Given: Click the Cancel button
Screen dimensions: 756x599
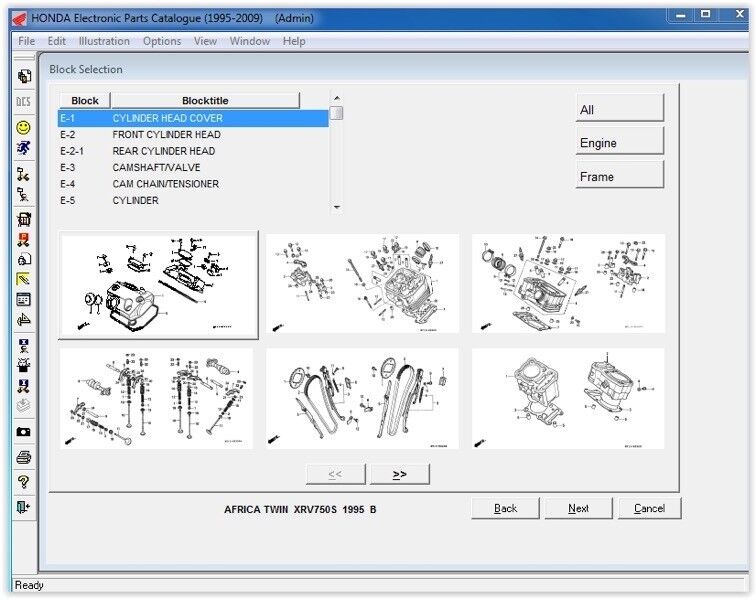Looking at the screenshot, I should pos(649,508).
